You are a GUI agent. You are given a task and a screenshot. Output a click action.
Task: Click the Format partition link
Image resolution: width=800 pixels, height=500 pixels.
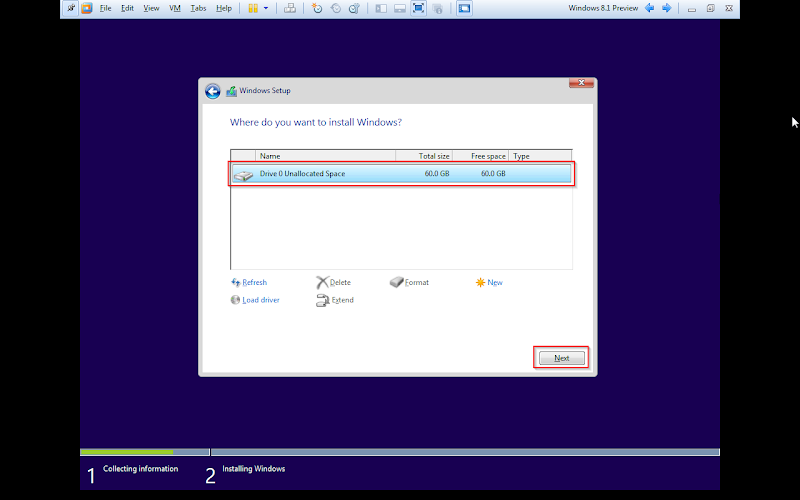[416, 282]
